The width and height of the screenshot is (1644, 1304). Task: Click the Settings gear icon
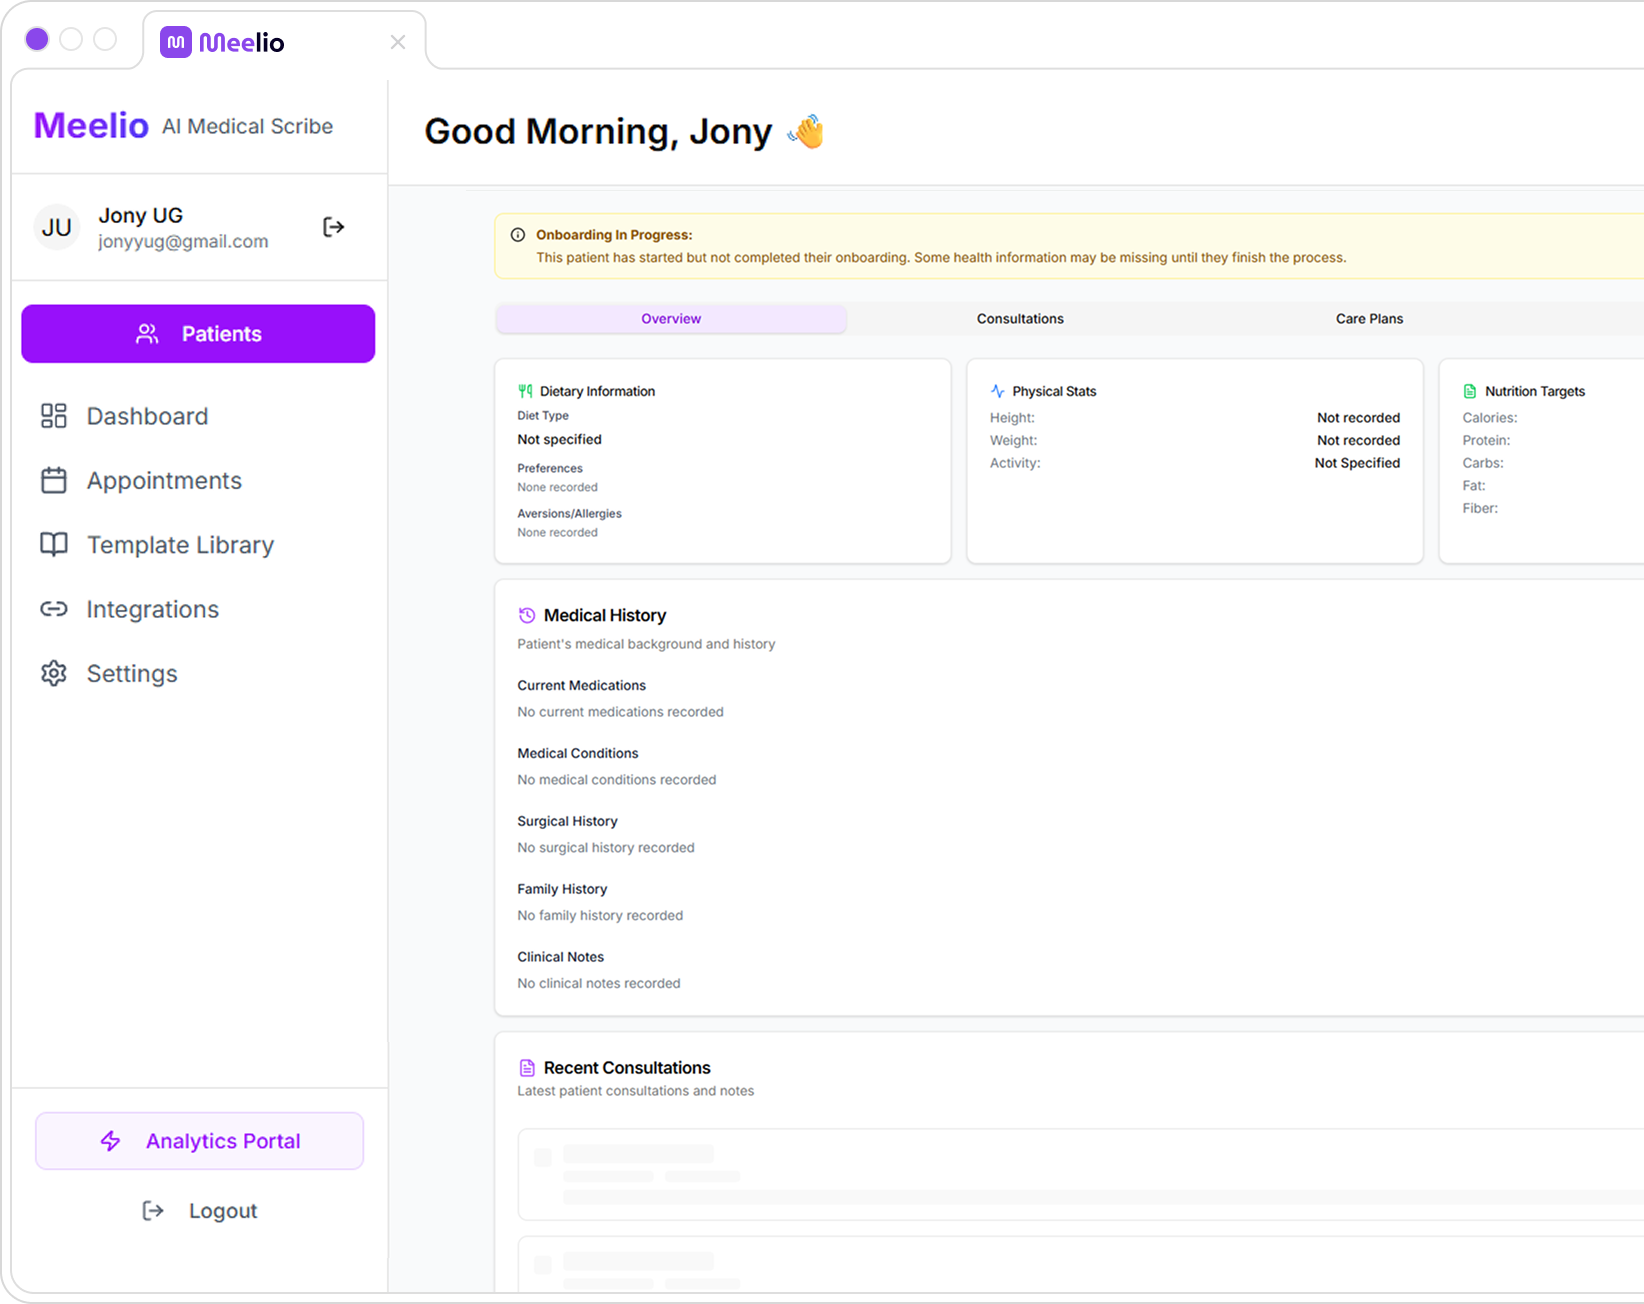(x=54, y=674)
